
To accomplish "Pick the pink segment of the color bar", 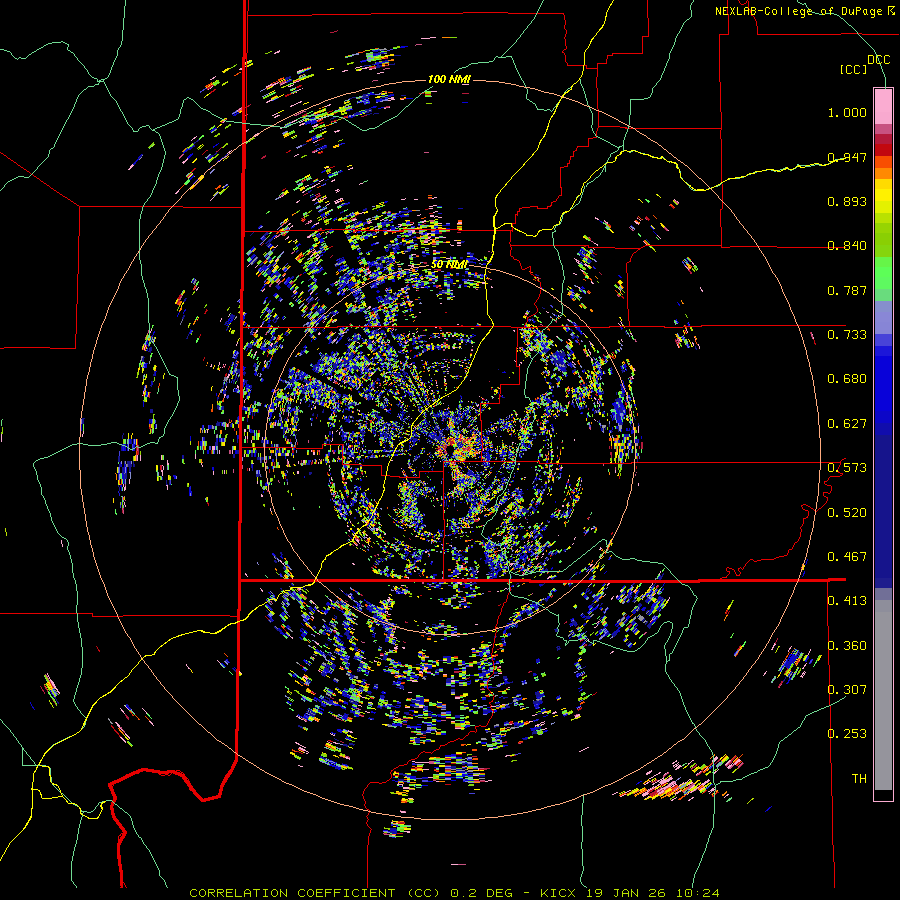I will coord(883,106).
